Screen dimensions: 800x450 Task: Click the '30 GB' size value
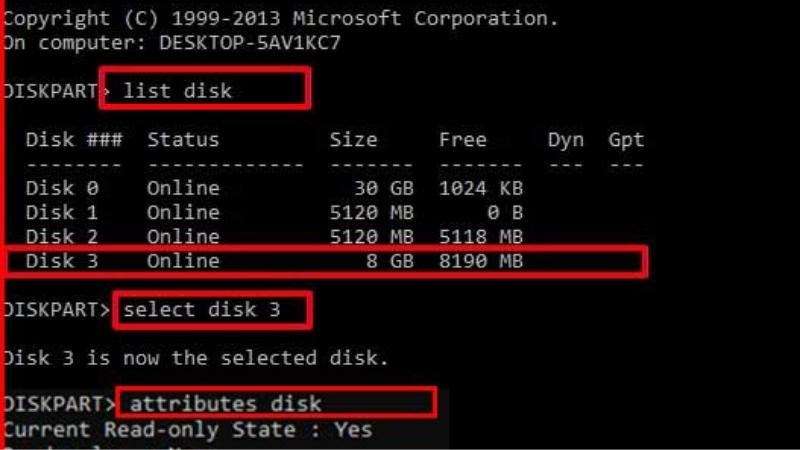point(384,188)
